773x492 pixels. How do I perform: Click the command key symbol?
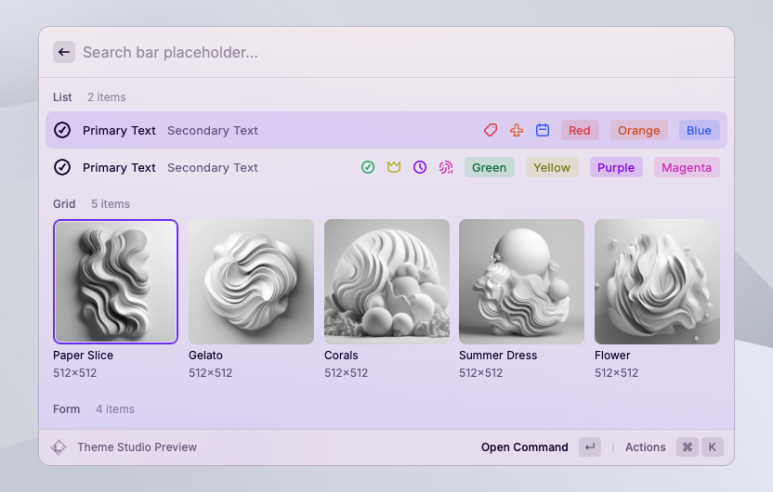tap(687, 447)
